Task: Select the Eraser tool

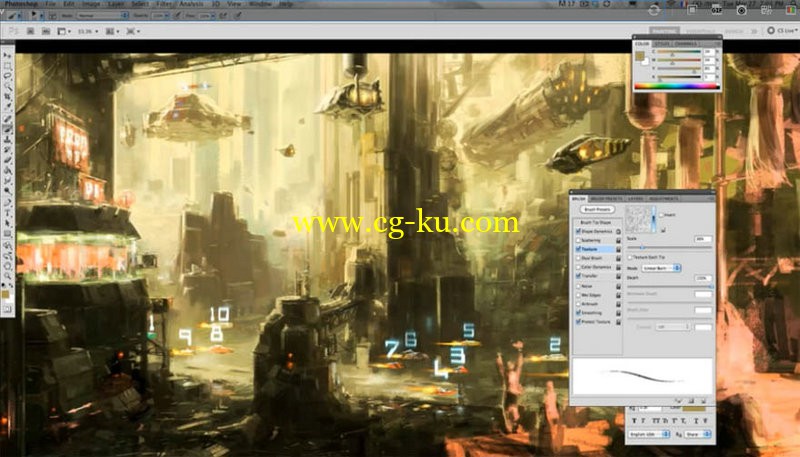Action: [x=8, y=160]
